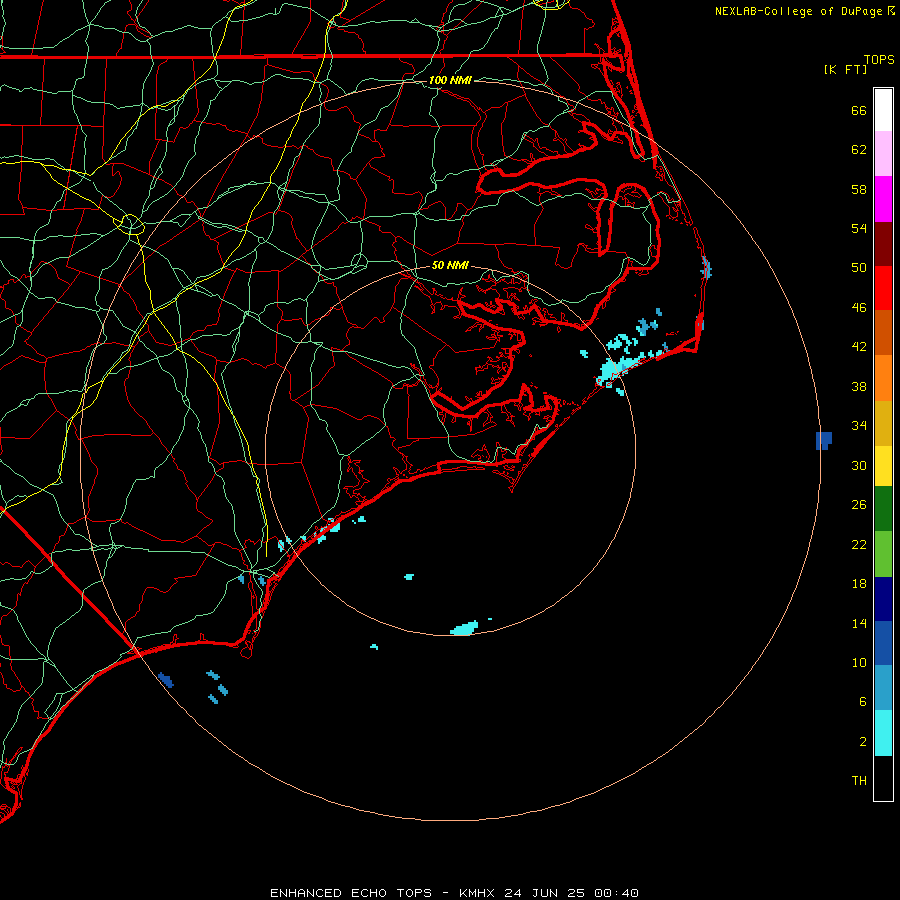Viewport: 900px width, 900px height.
Task: Pick the light green legend swatch
Action: [x=883, y=553]
